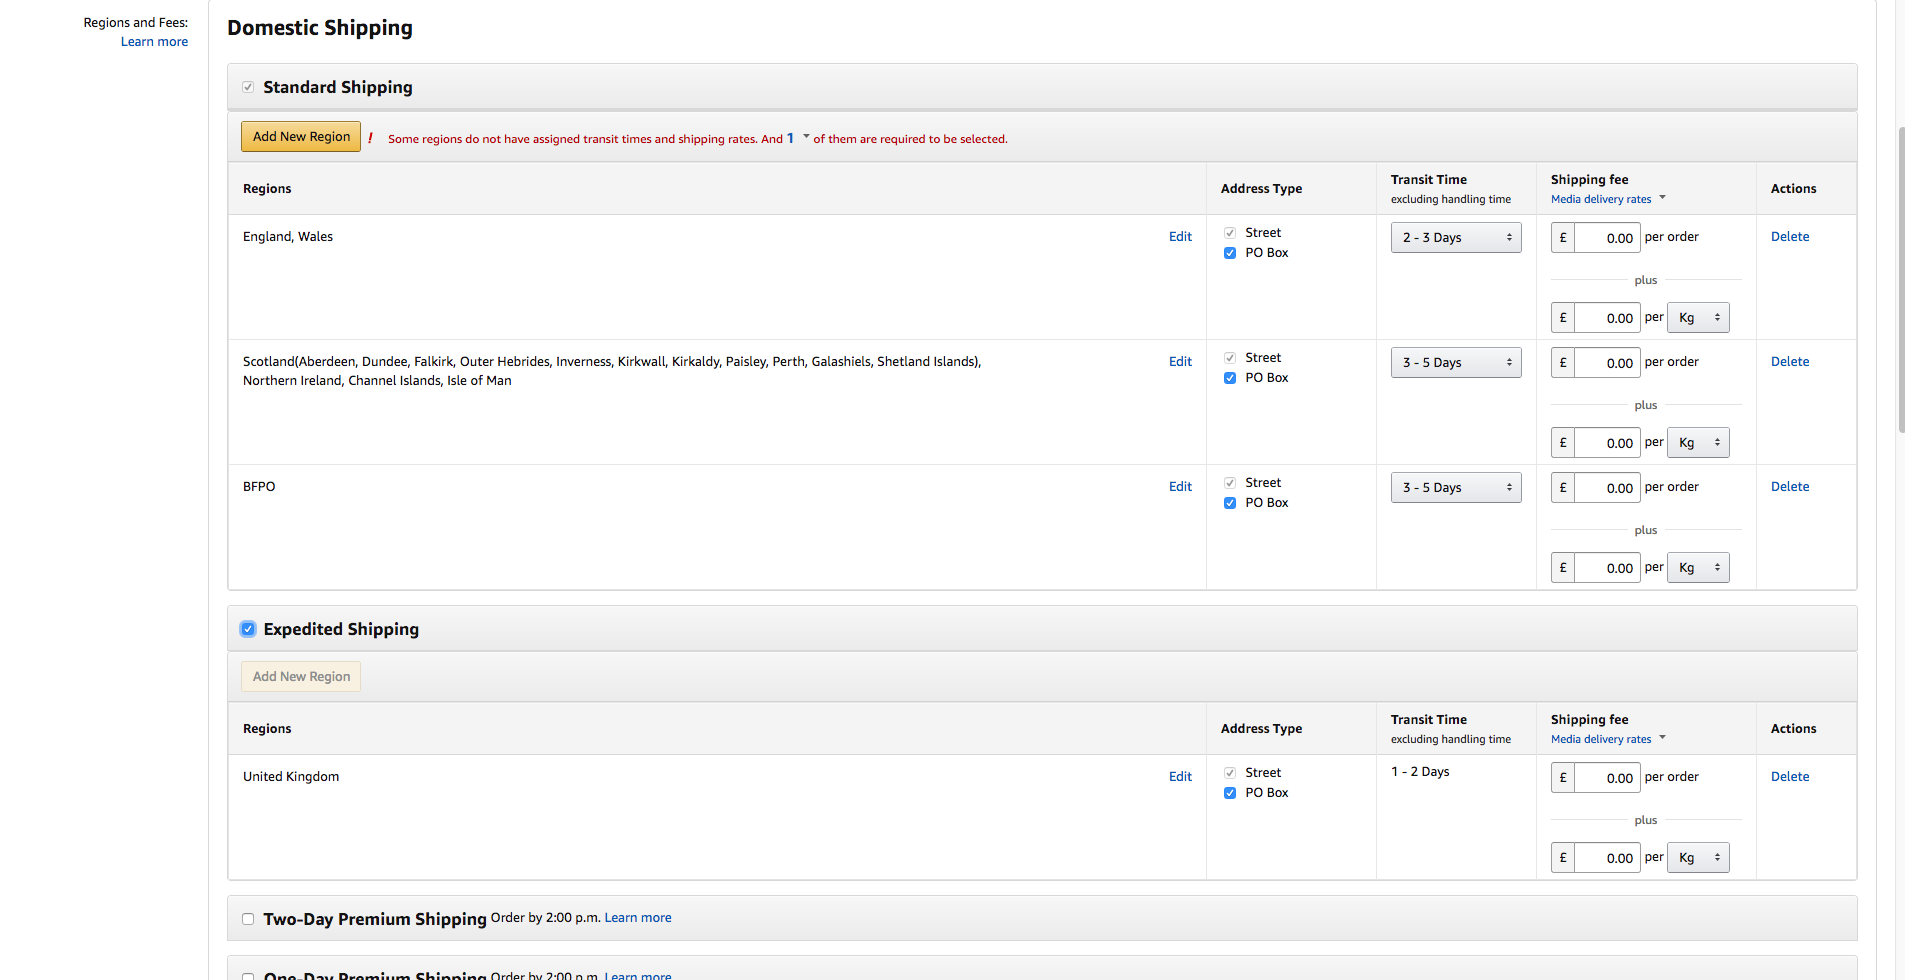Screen dimensions: 1905x980
Task: Delete the BFPO region
Action: pos(1790,487)
